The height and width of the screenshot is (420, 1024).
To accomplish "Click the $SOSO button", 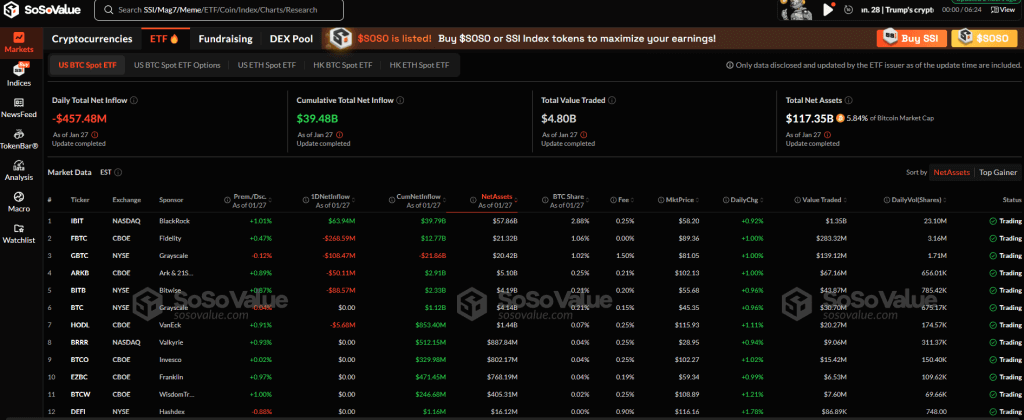I will (985, 39).
